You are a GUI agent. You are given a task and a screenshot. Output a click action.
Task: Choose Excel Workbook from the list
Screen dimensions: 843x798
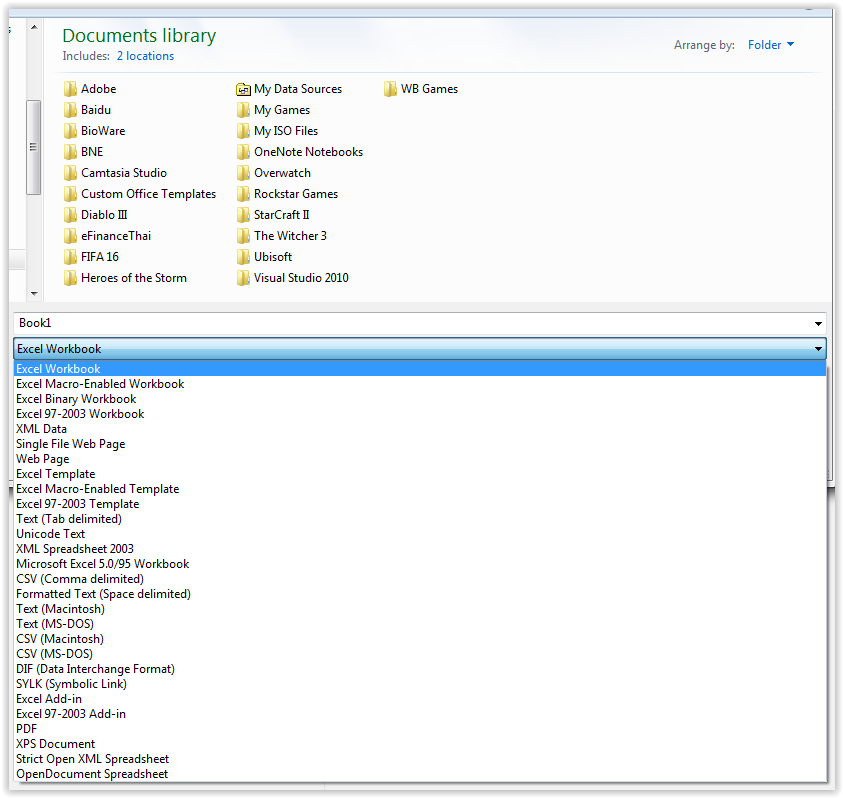[x=419, y=369]
